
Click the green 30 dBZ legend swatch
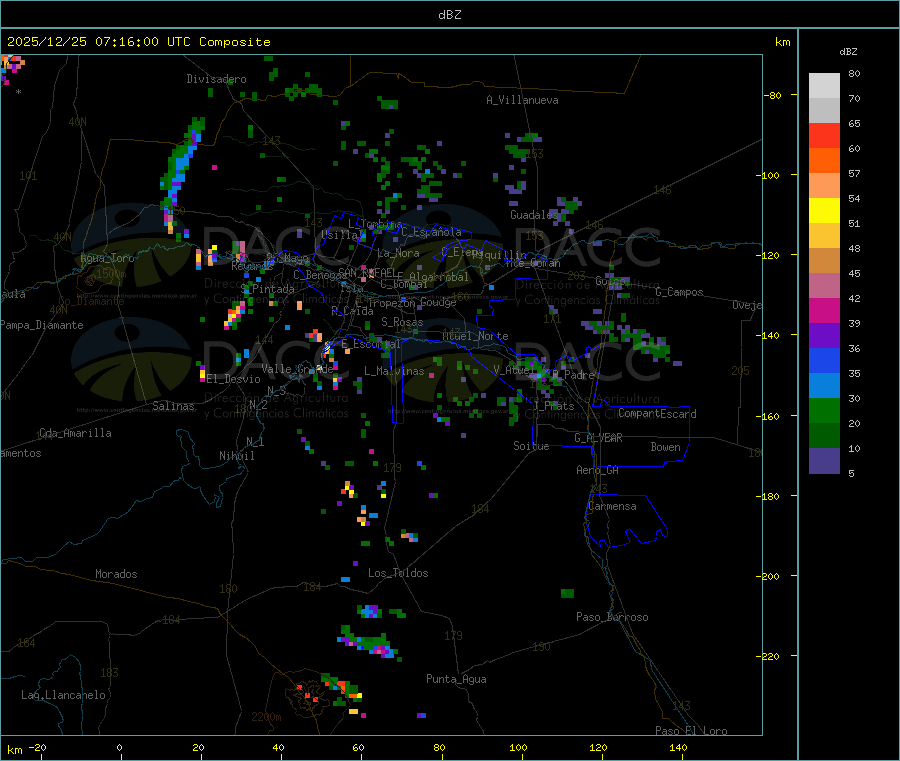pyautogui.click(x=824, y=410)
